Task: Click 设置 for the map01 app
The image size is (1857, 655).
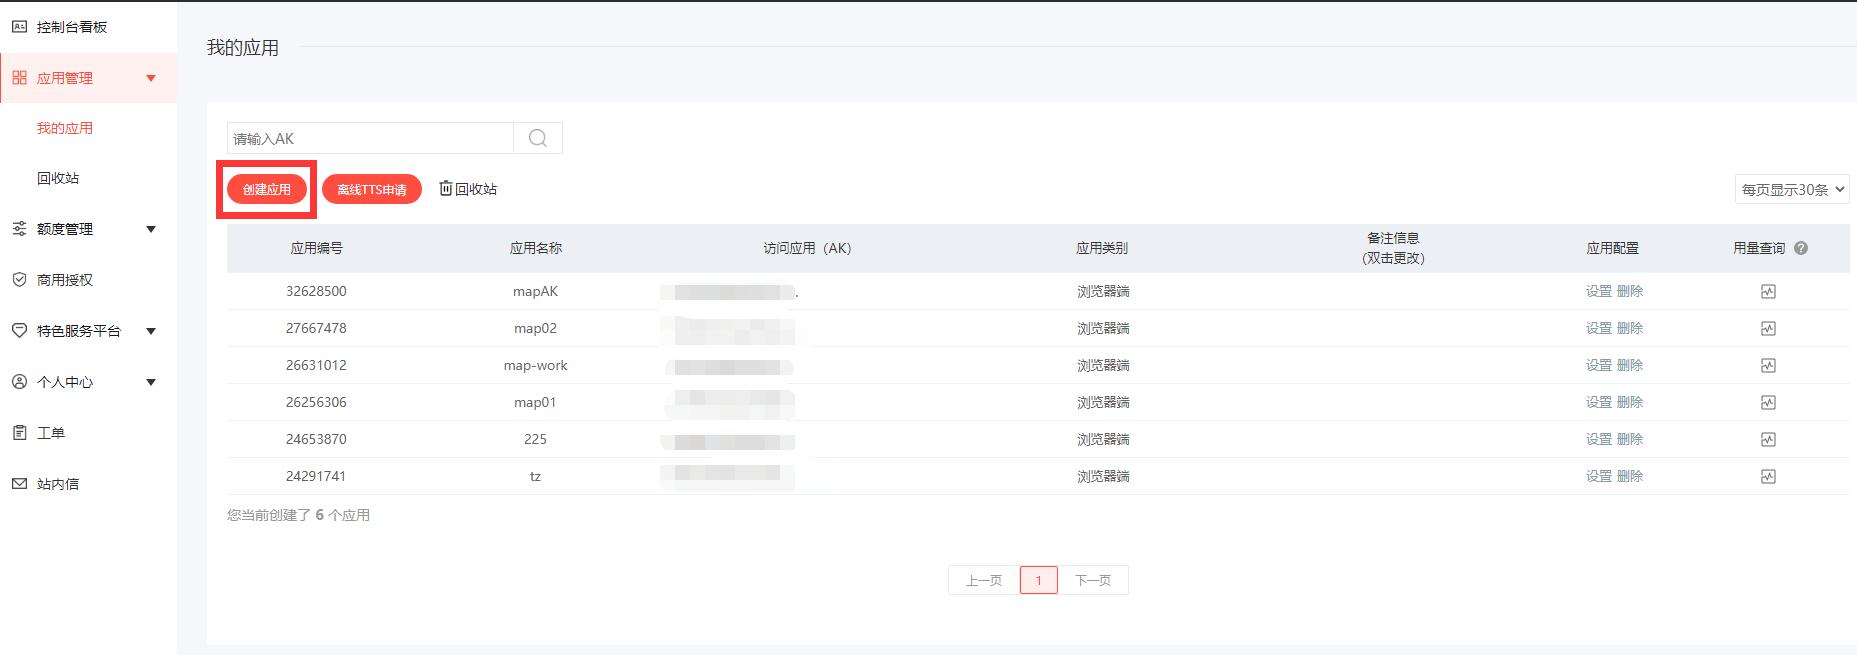Action: (1598, 402)
